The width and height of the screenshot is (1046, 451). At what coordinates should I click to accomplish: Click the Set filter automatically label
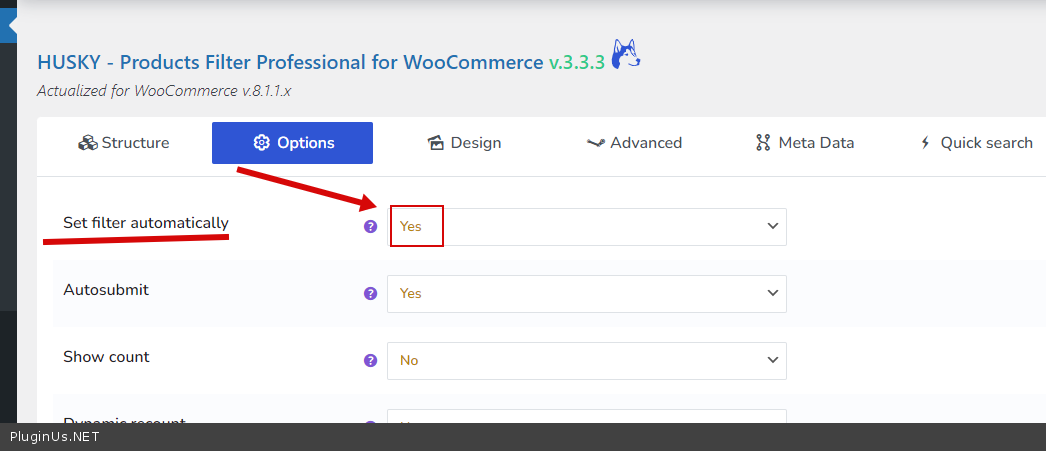pos(146,223)
